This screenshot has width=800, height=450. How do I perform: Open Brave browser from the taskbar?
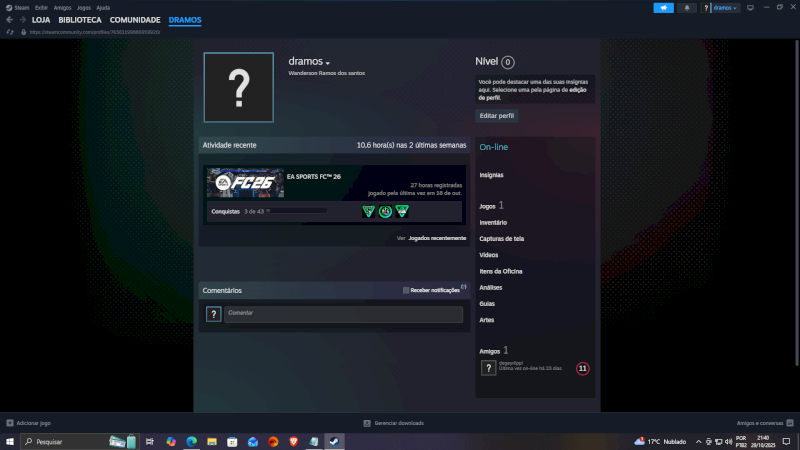point(293,441)
